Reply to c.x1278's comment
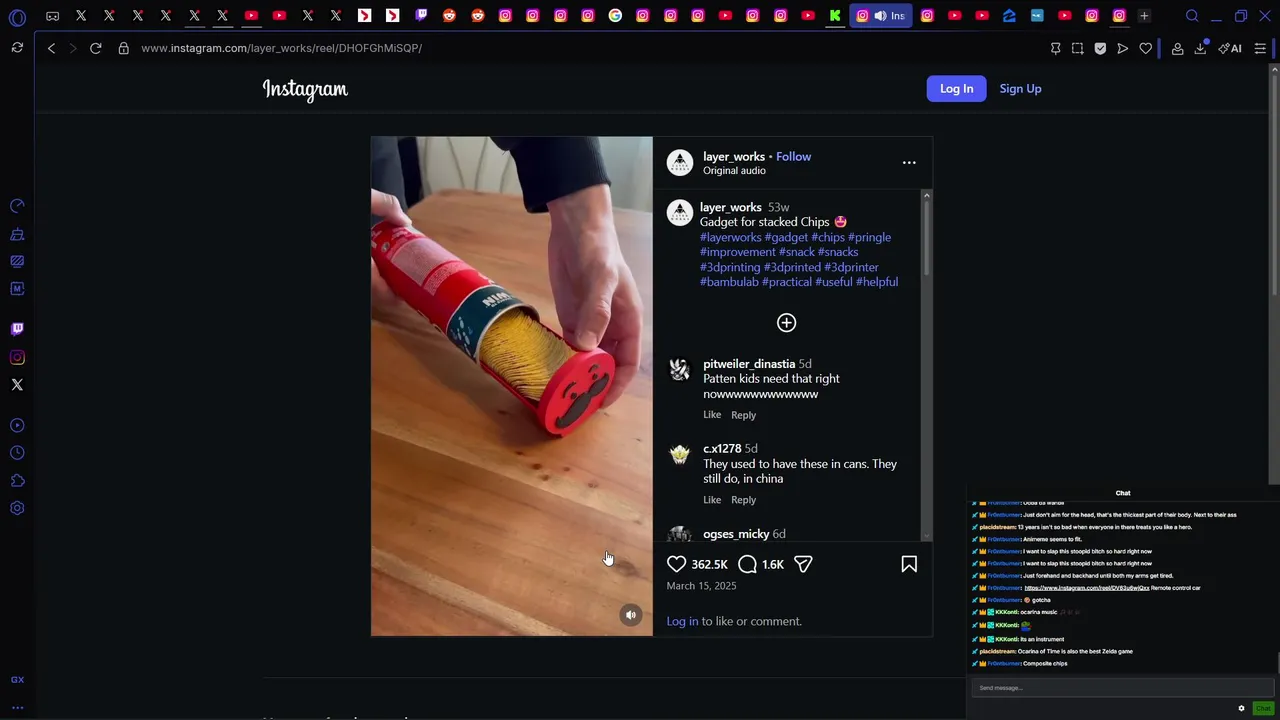 point(743,500)
